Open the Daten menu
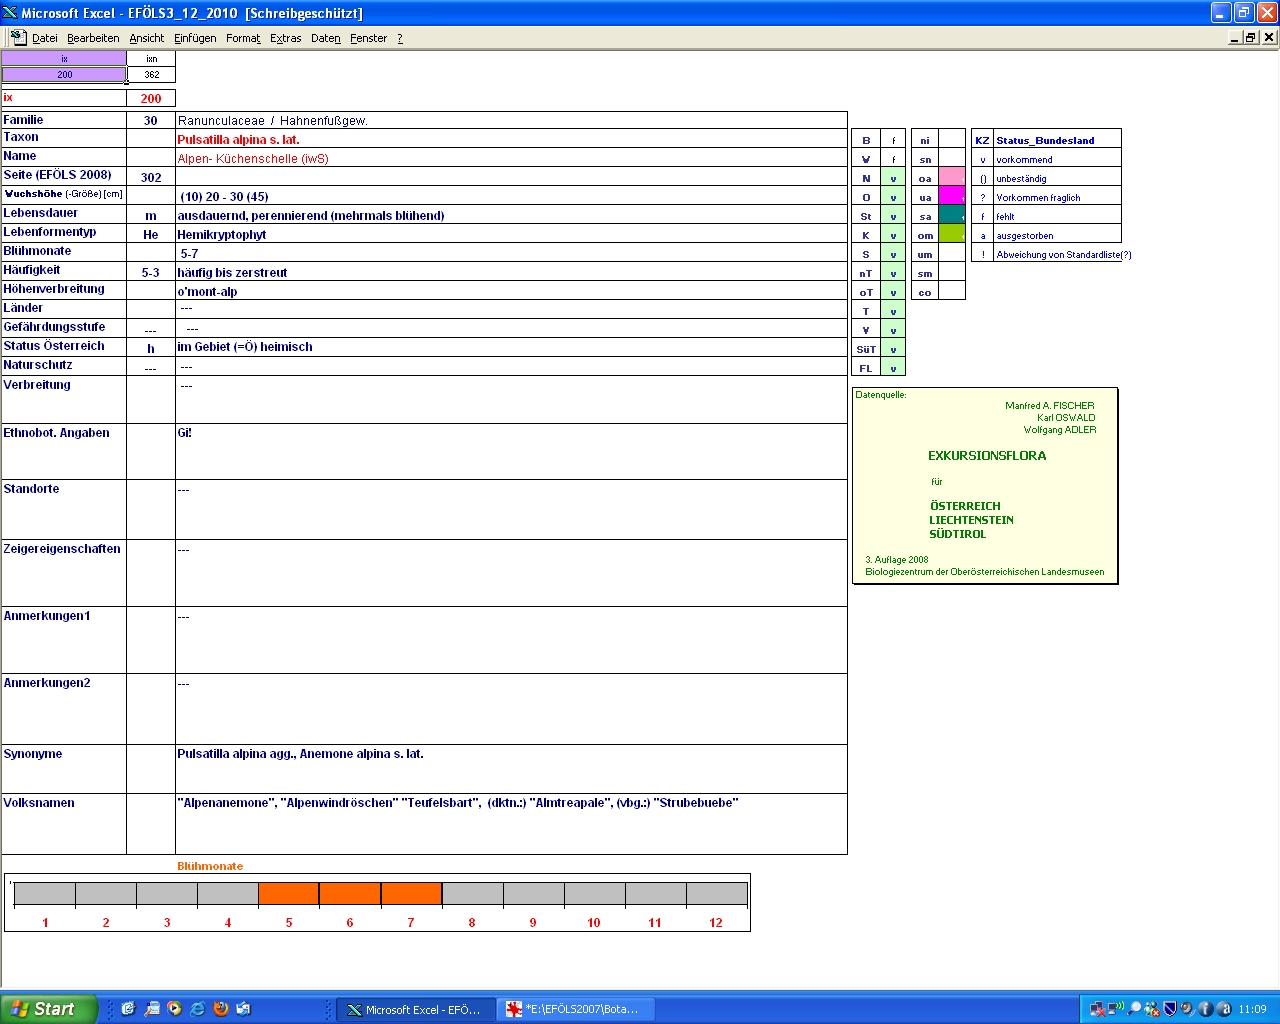Image resolution: width=1280 pixels, height=1024 pixels. coord(325,38)
